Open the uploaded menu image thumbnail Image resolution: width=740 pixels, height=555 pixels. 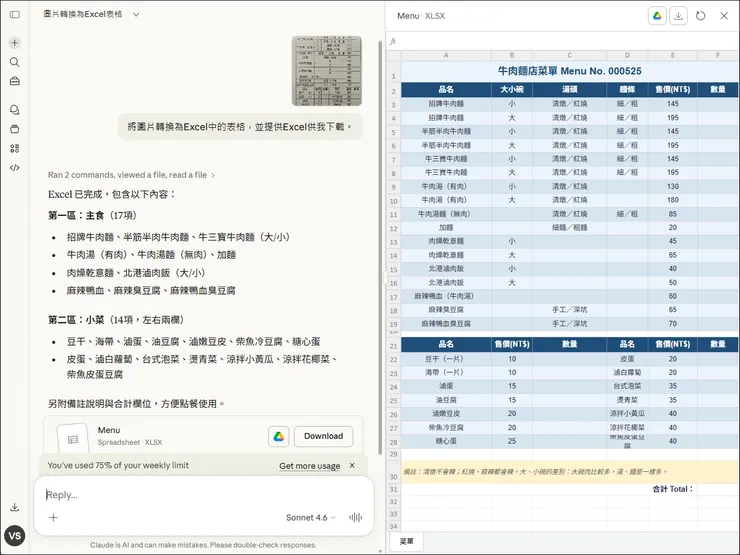pos(327,71)
